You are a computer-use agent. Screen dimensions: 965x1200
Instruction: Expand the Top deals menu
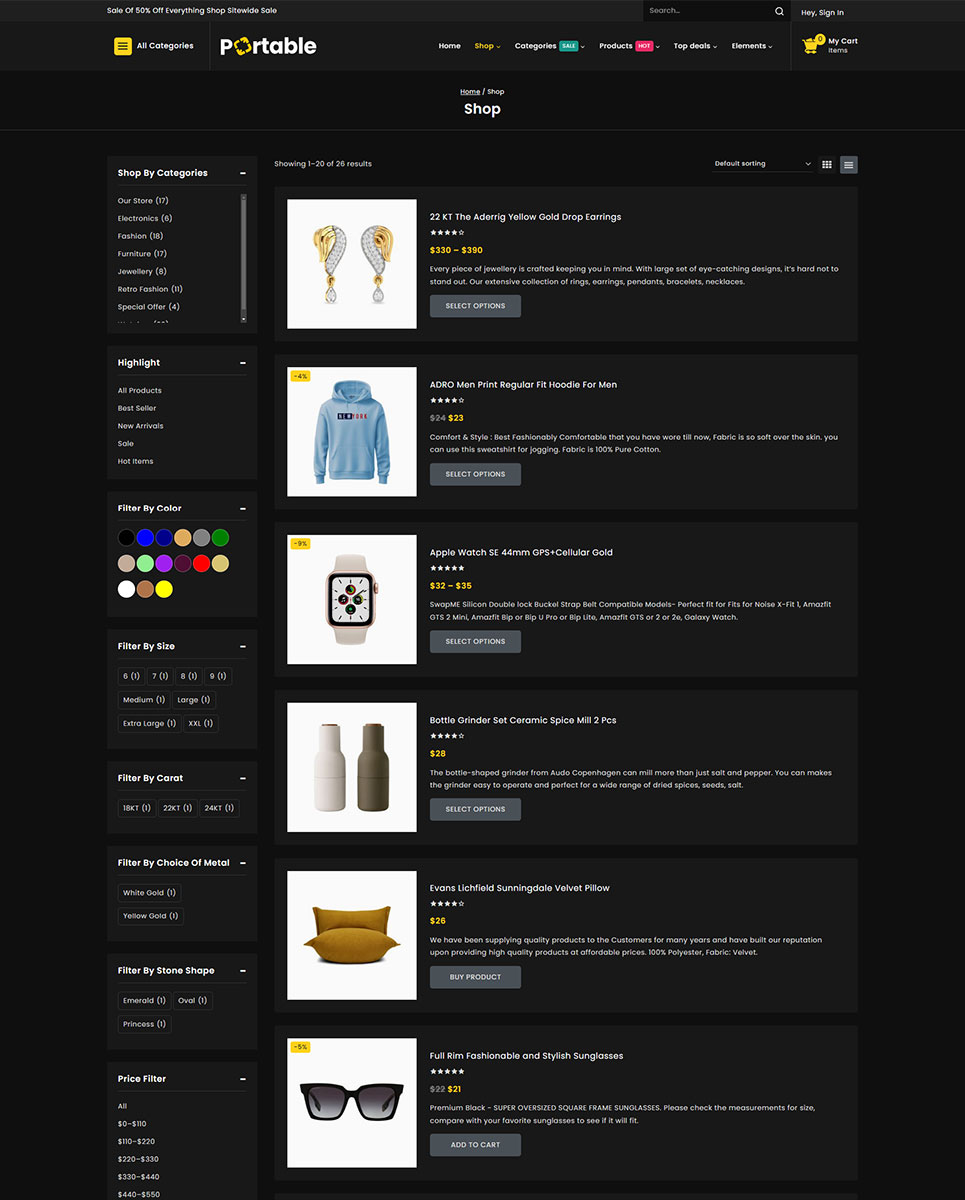[x=695, y=46]
